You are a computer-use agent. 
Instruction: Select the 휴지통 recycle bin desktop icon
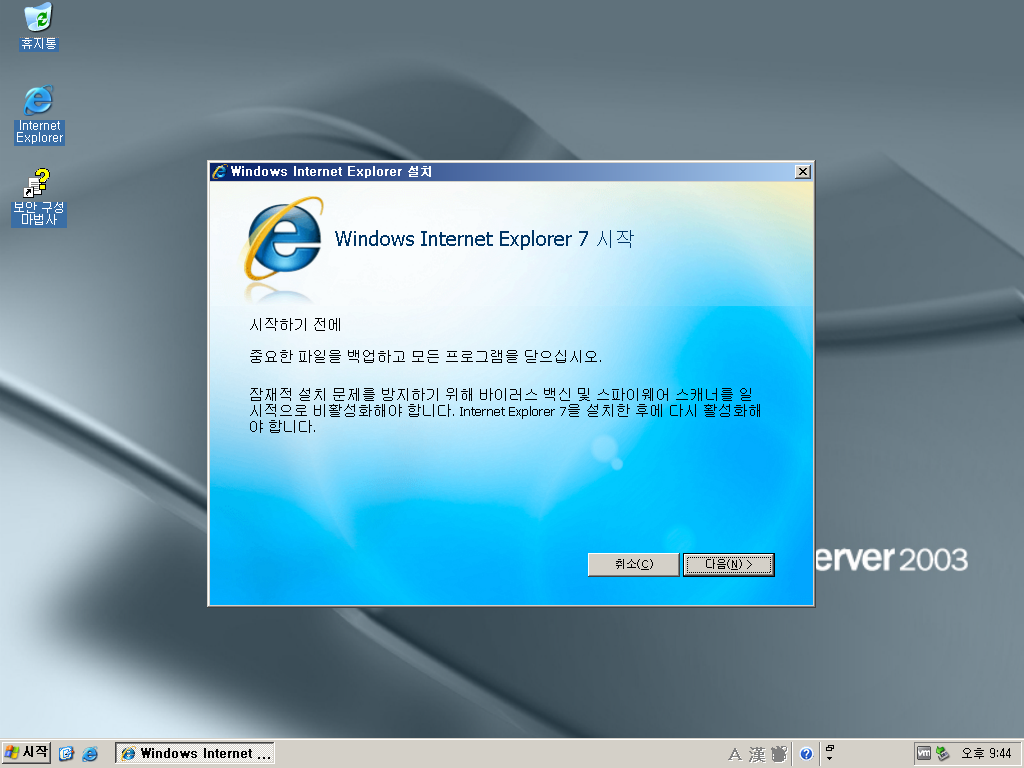pyautogui.click(x=39, y=26)
